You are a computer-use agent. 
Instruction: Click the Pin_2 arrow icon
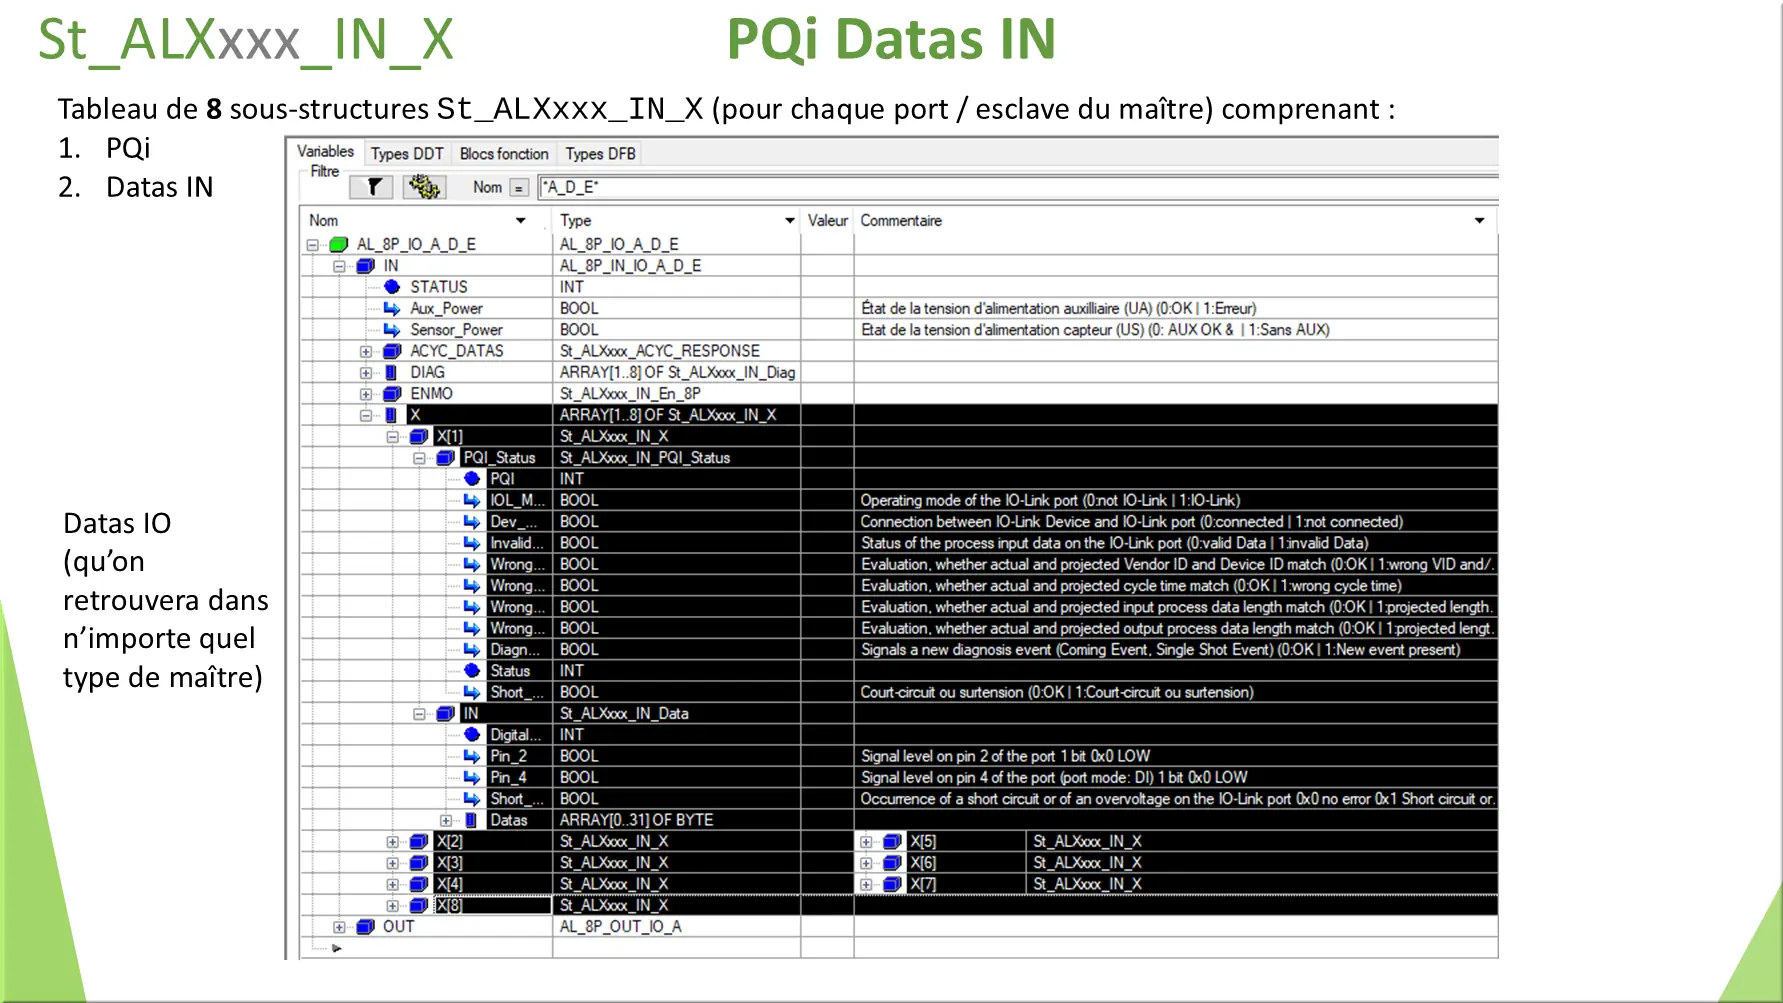tap(472, 757)
